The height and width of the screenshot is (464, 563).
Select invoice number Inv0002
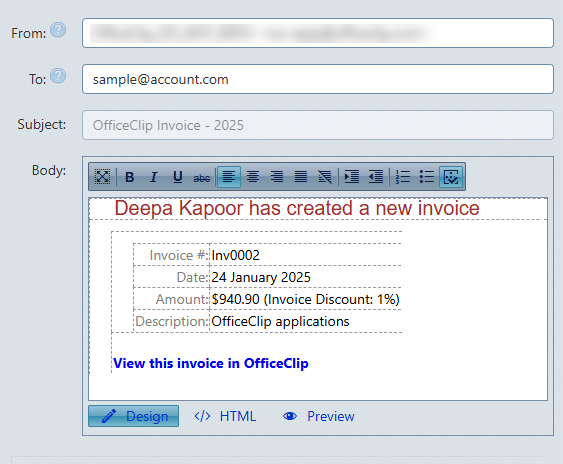pos(236,255)
